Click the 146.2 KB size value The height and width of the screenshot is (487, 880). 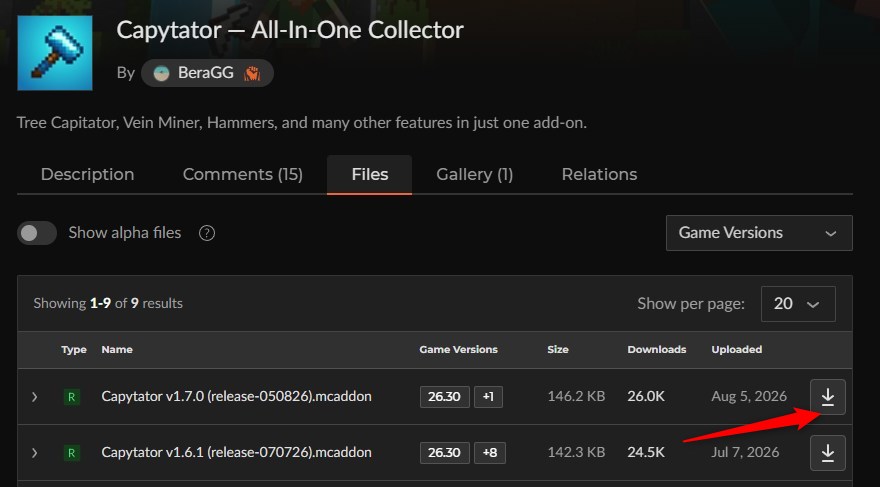pos(576,397)
